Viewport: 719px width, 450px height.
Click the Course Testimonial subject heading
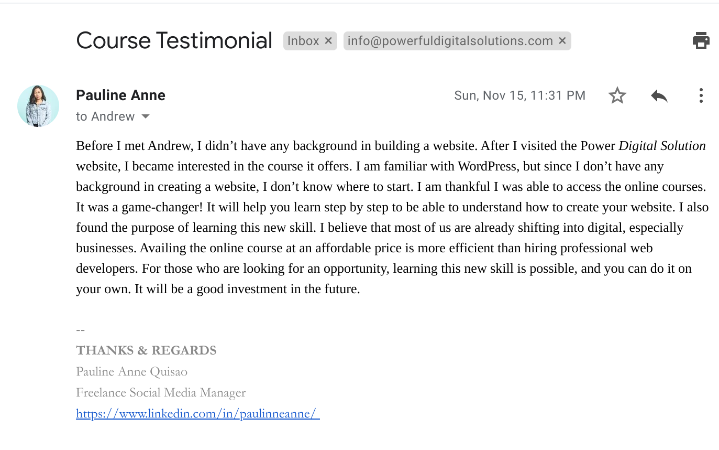[x=174, y=41]
